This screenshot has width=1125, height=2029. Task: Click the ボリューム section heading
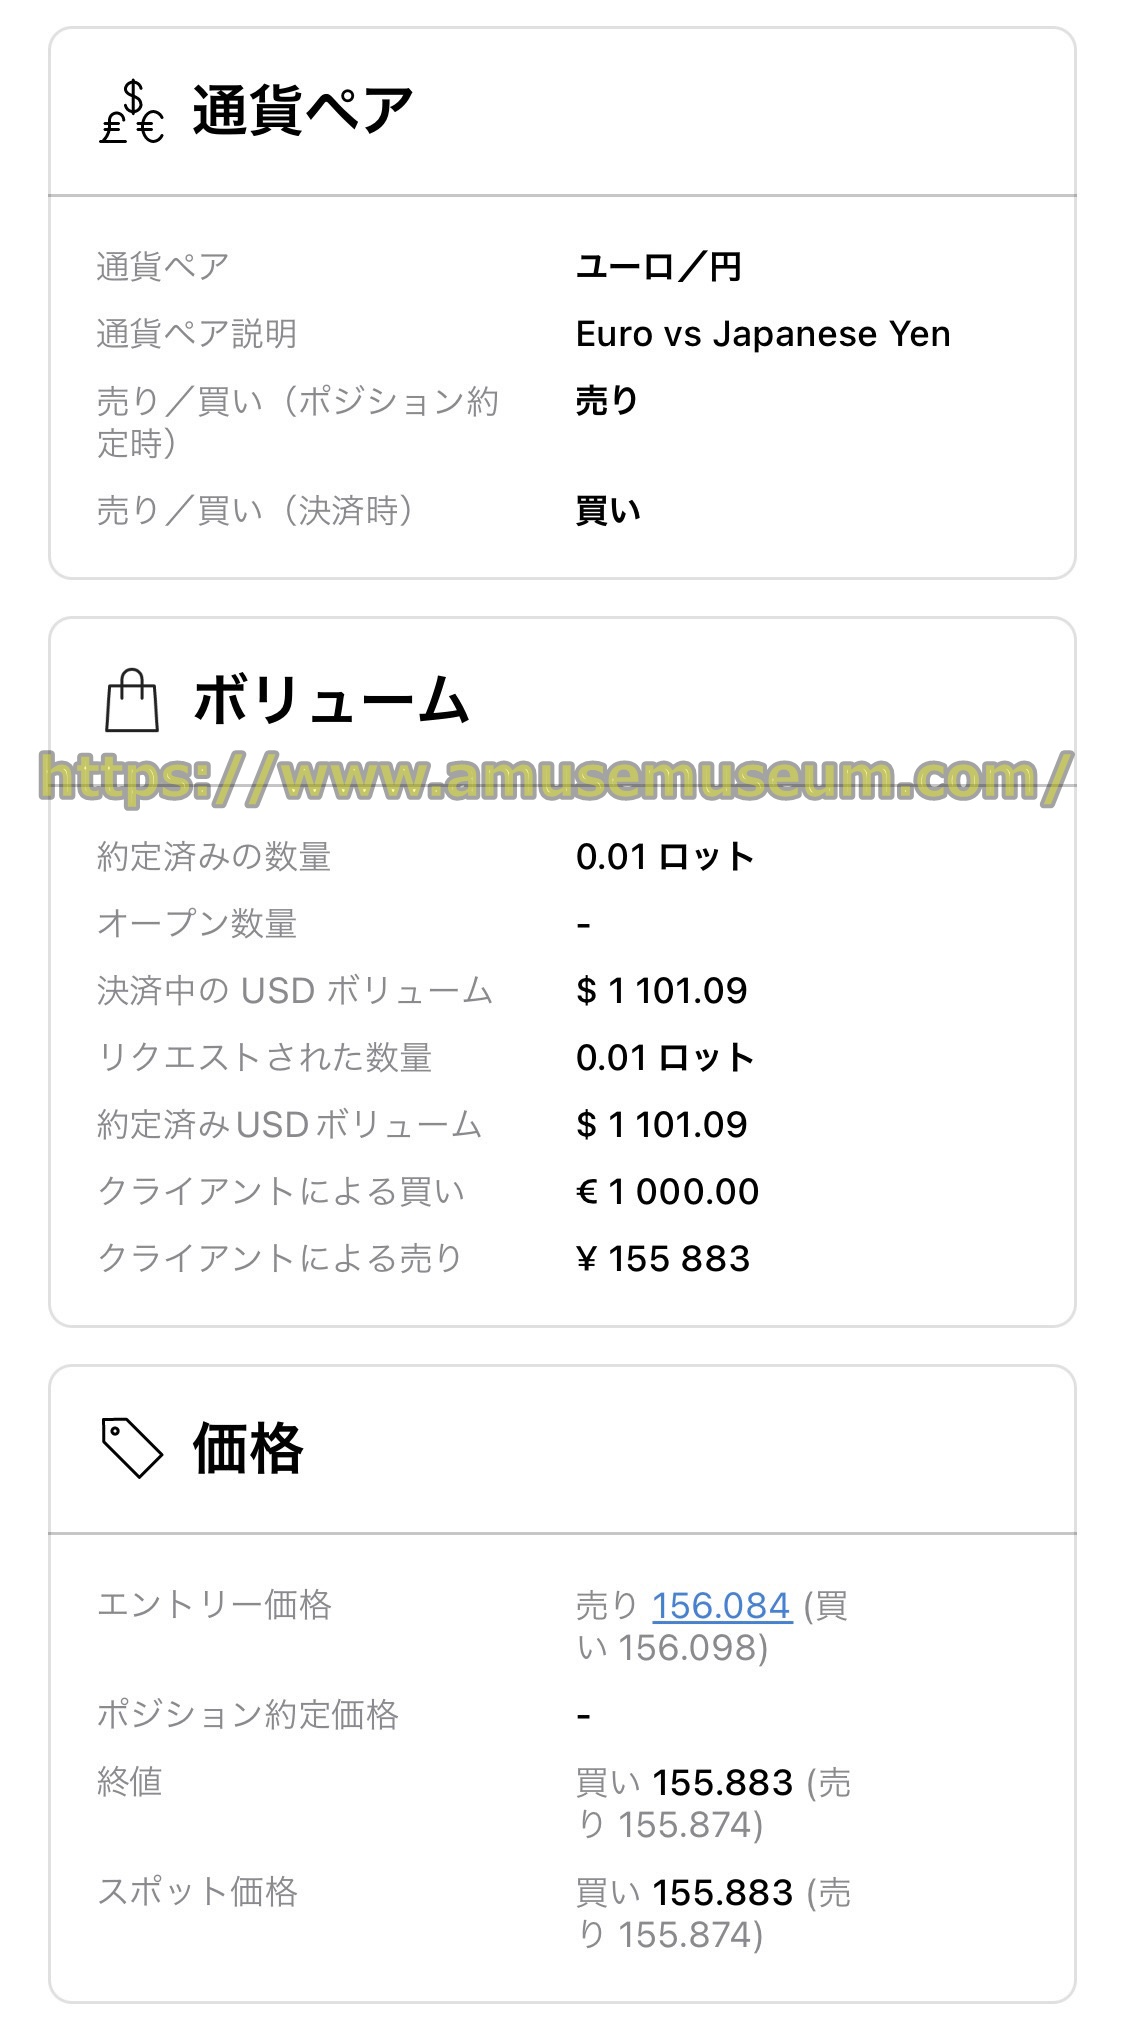click(331, 700)
